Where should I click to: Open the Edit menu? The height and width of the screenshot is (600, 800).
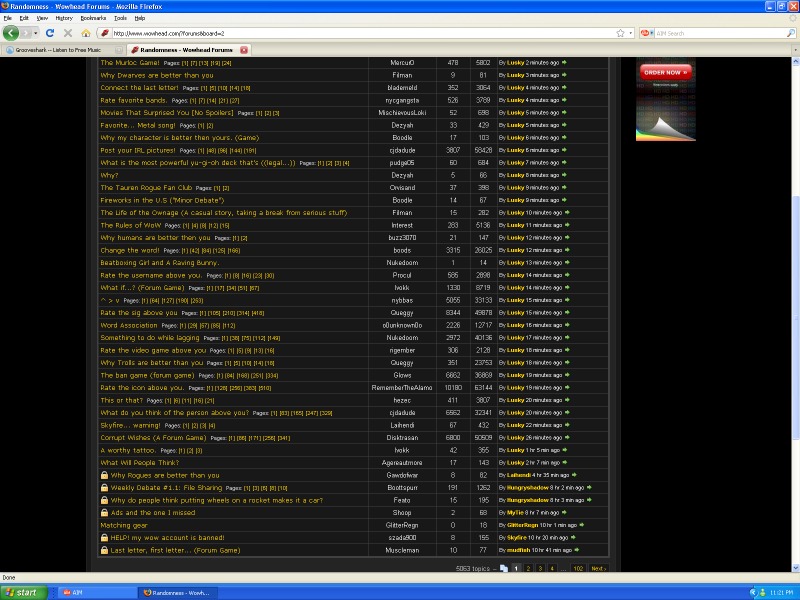(24, 18)
